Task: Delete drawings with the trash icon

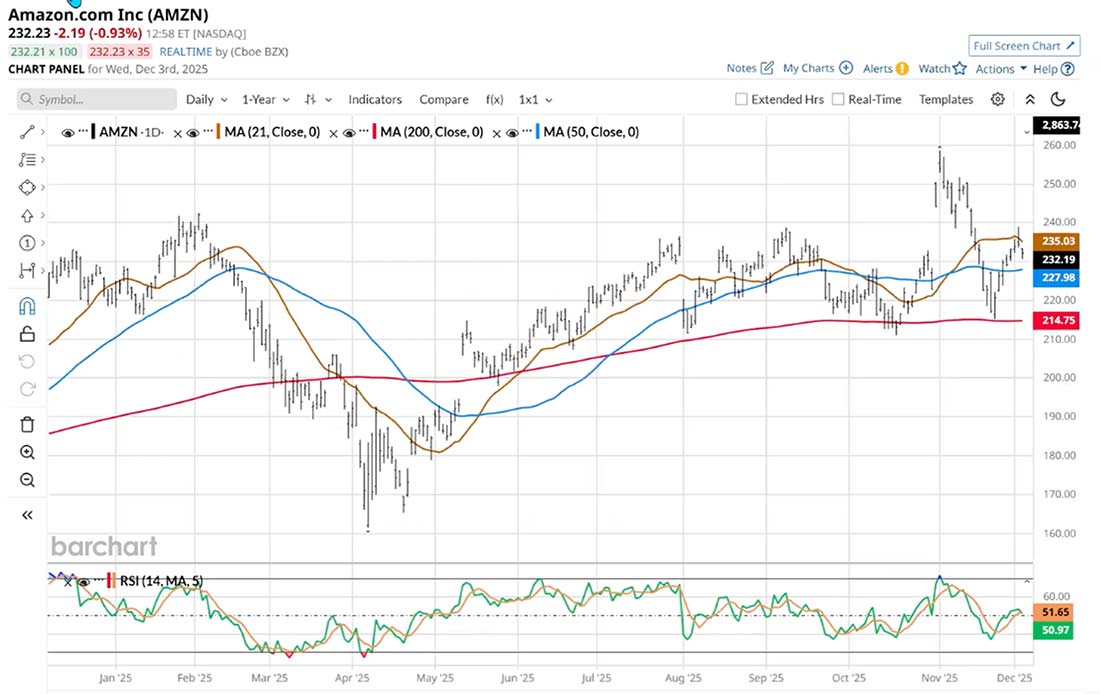Action: point(26,424)
